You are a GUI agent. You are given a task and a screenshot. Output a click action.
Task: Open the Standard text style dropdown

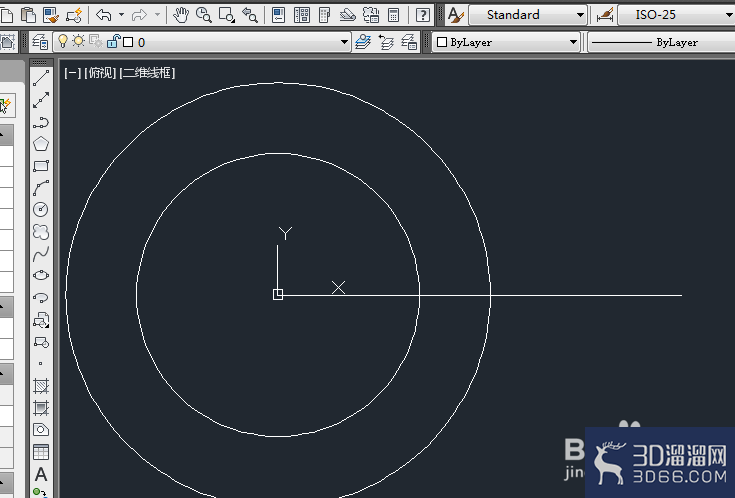[x=528, y=15]
